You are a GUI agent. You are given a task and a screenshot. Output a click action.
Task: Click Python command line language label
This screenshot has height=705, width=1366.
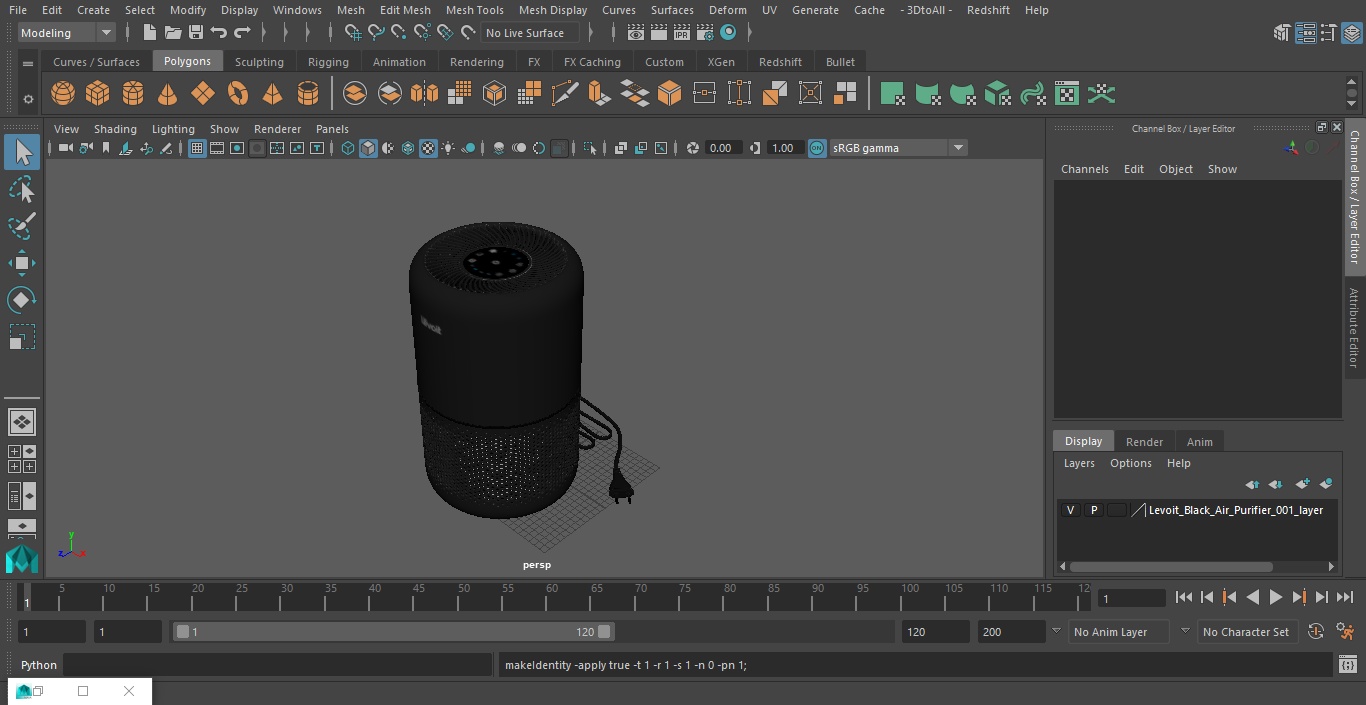pyautogui.click(x=39, y=665)
